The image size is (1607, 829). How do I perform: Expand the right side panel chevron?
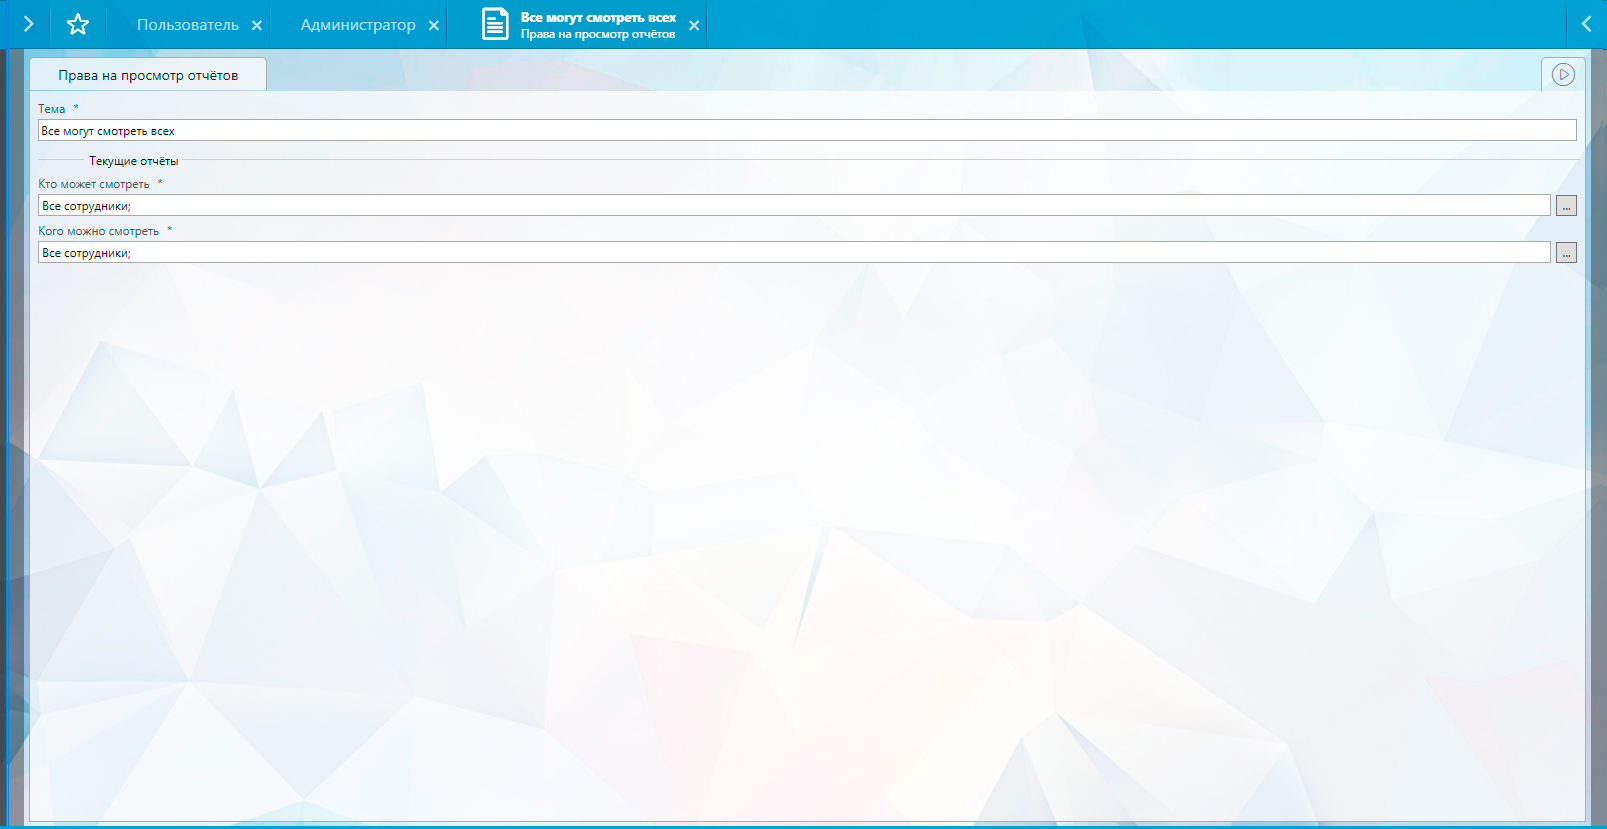point(1586,24)
